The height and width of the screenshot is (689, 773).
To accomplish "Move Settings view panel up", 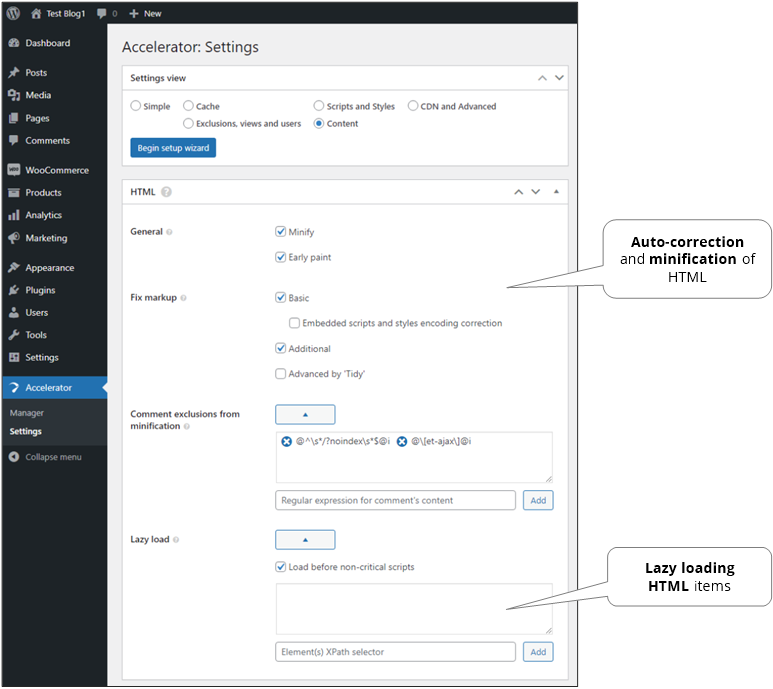I will pos(542,78).
